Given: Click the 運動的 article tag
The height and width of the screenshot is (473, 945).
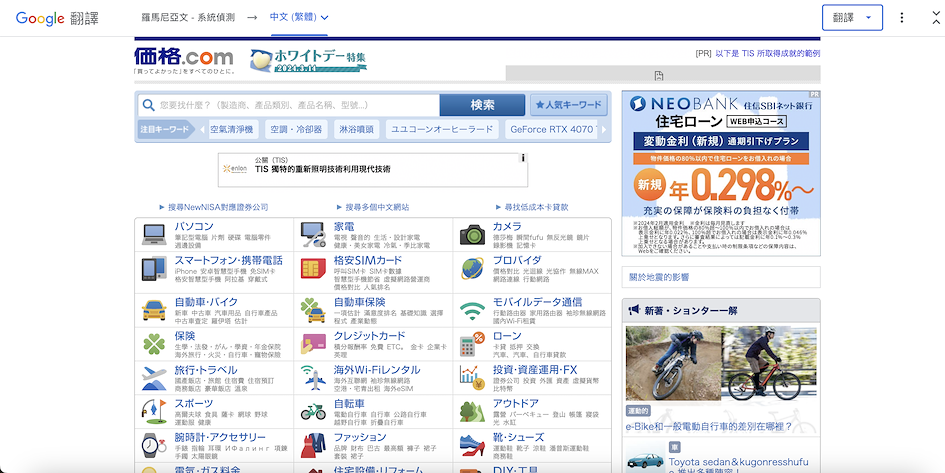Looking at the screenshot, I should [638, 411].
